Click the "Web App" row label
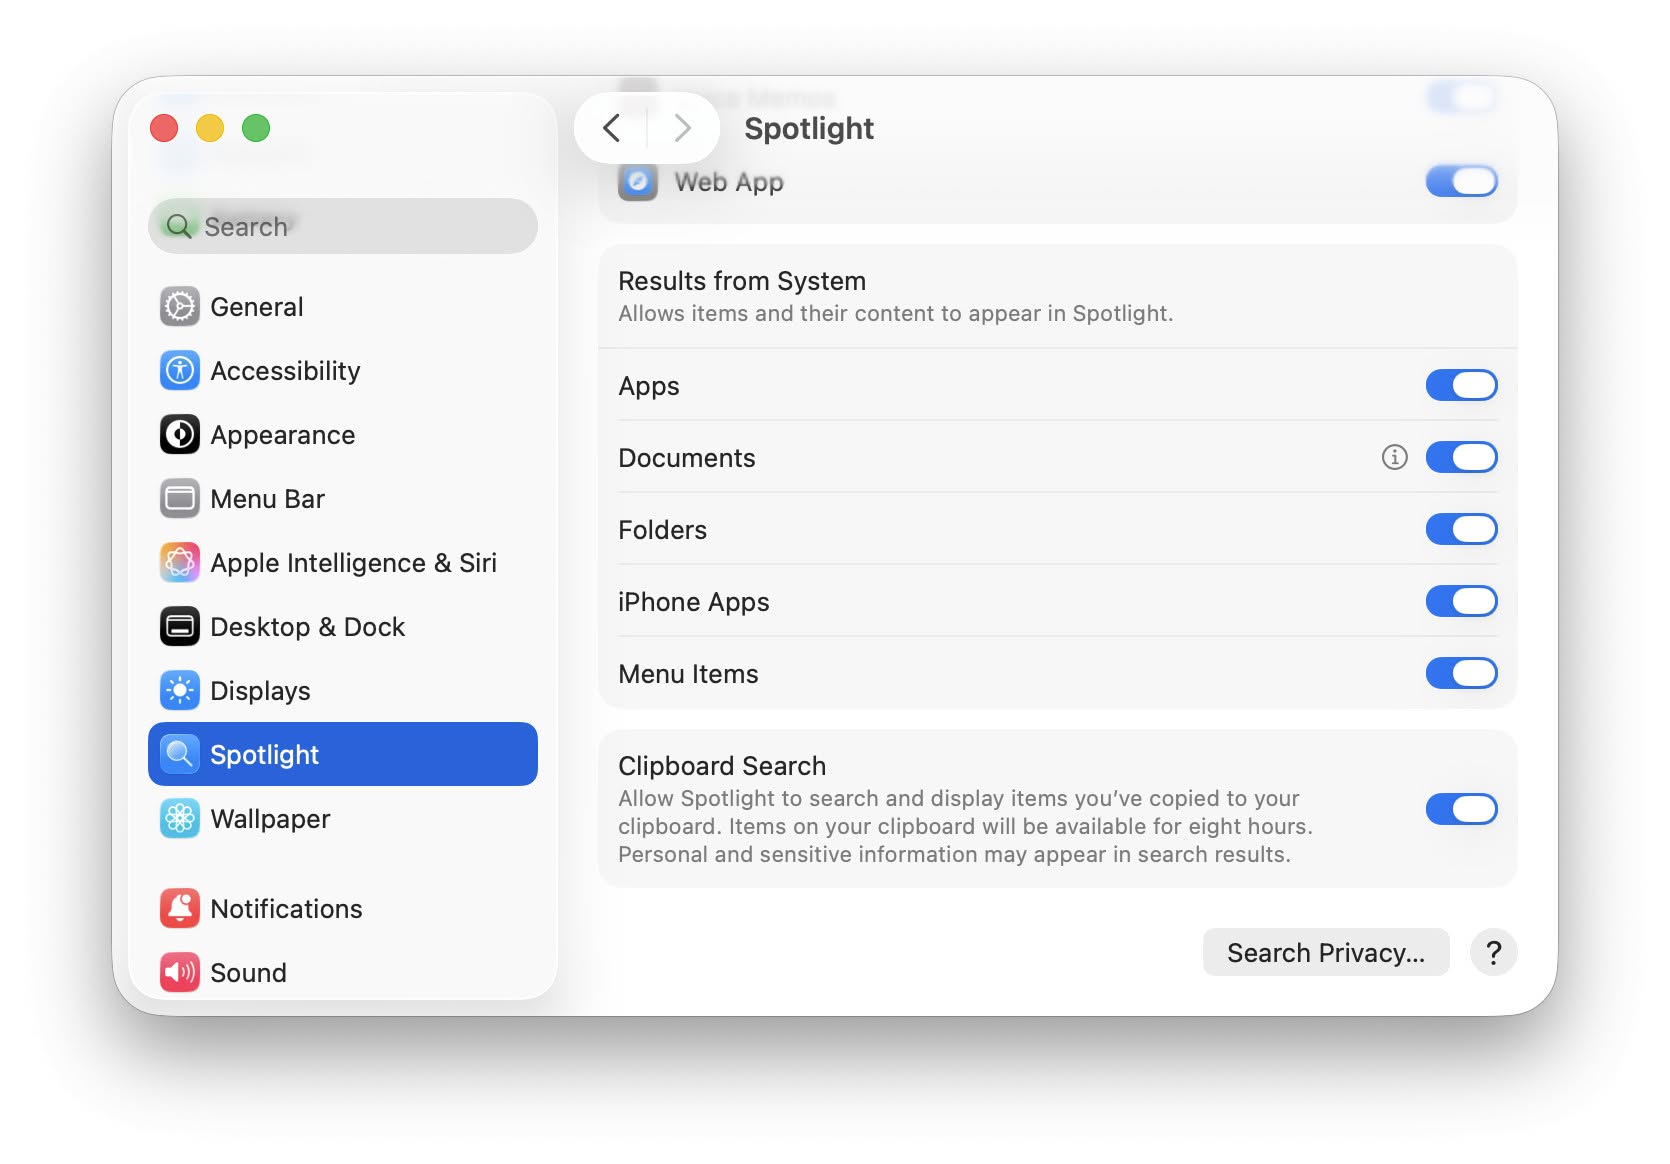The height and width of the screenshot is (1164, 1670). pos(729,182)
